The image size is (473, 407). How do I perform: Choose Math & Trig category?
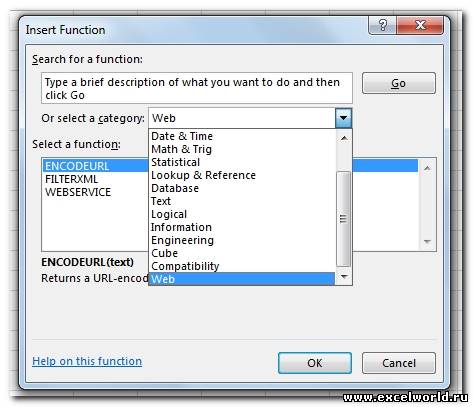coord(242,149)
